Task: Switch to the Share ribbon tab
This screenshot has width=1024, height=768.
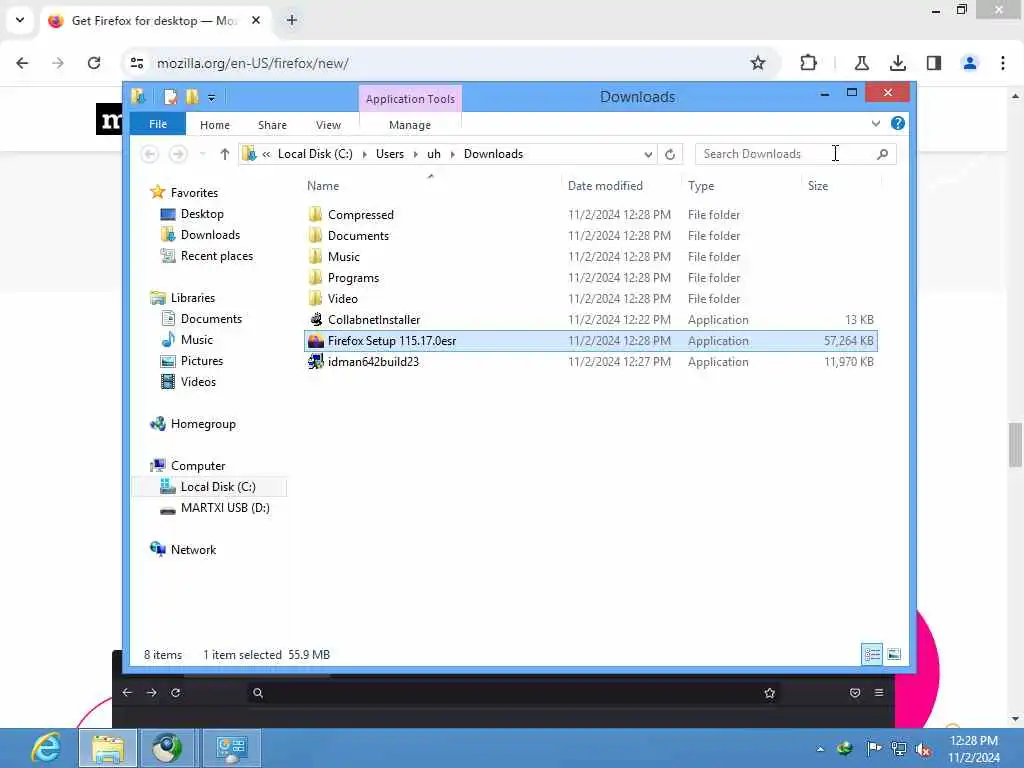Action: click(x=272, y=125)
